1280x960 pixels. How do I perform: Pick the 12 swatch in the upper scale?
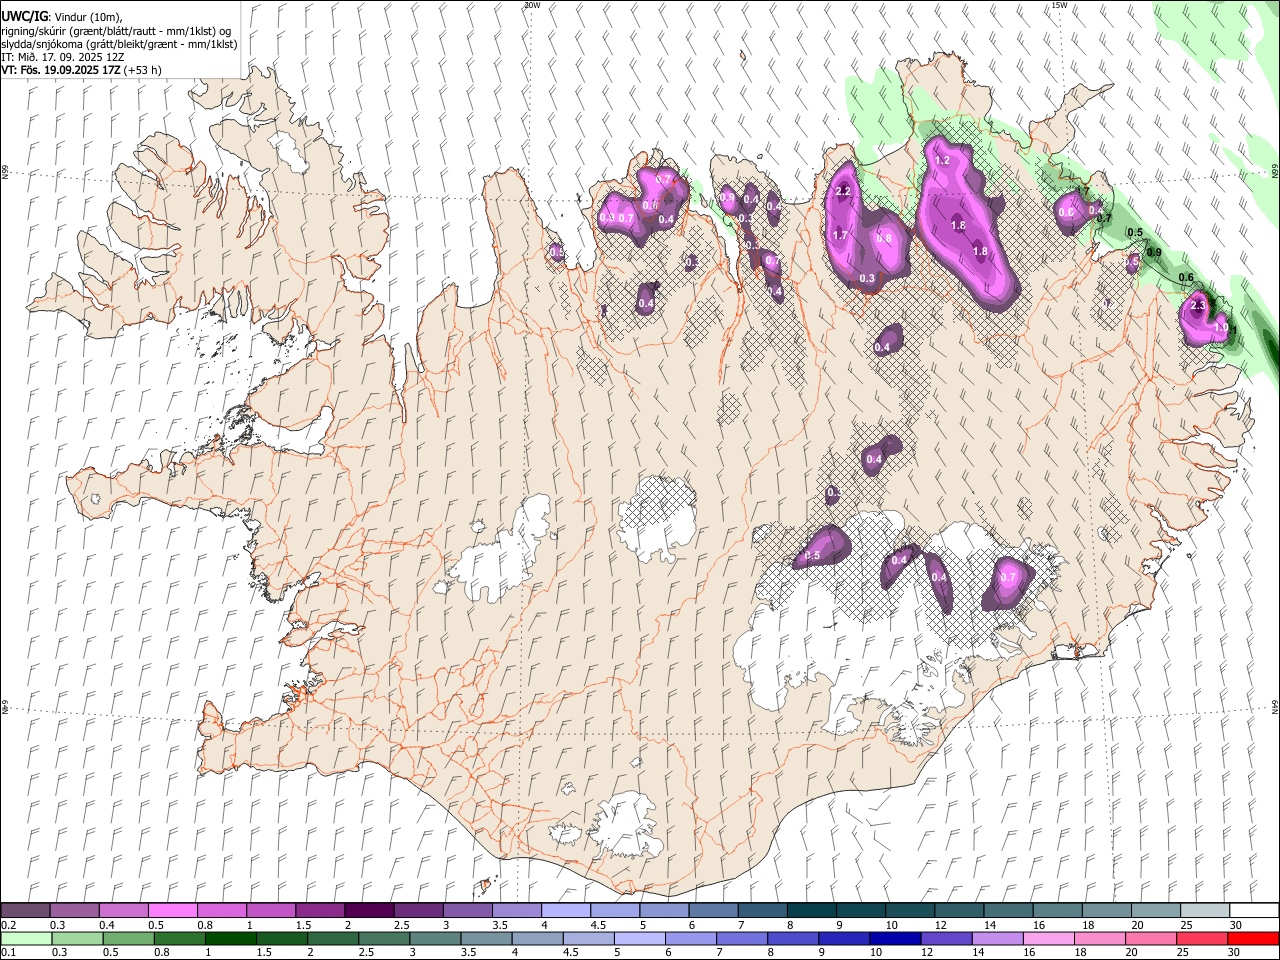(x=960, y=910)
